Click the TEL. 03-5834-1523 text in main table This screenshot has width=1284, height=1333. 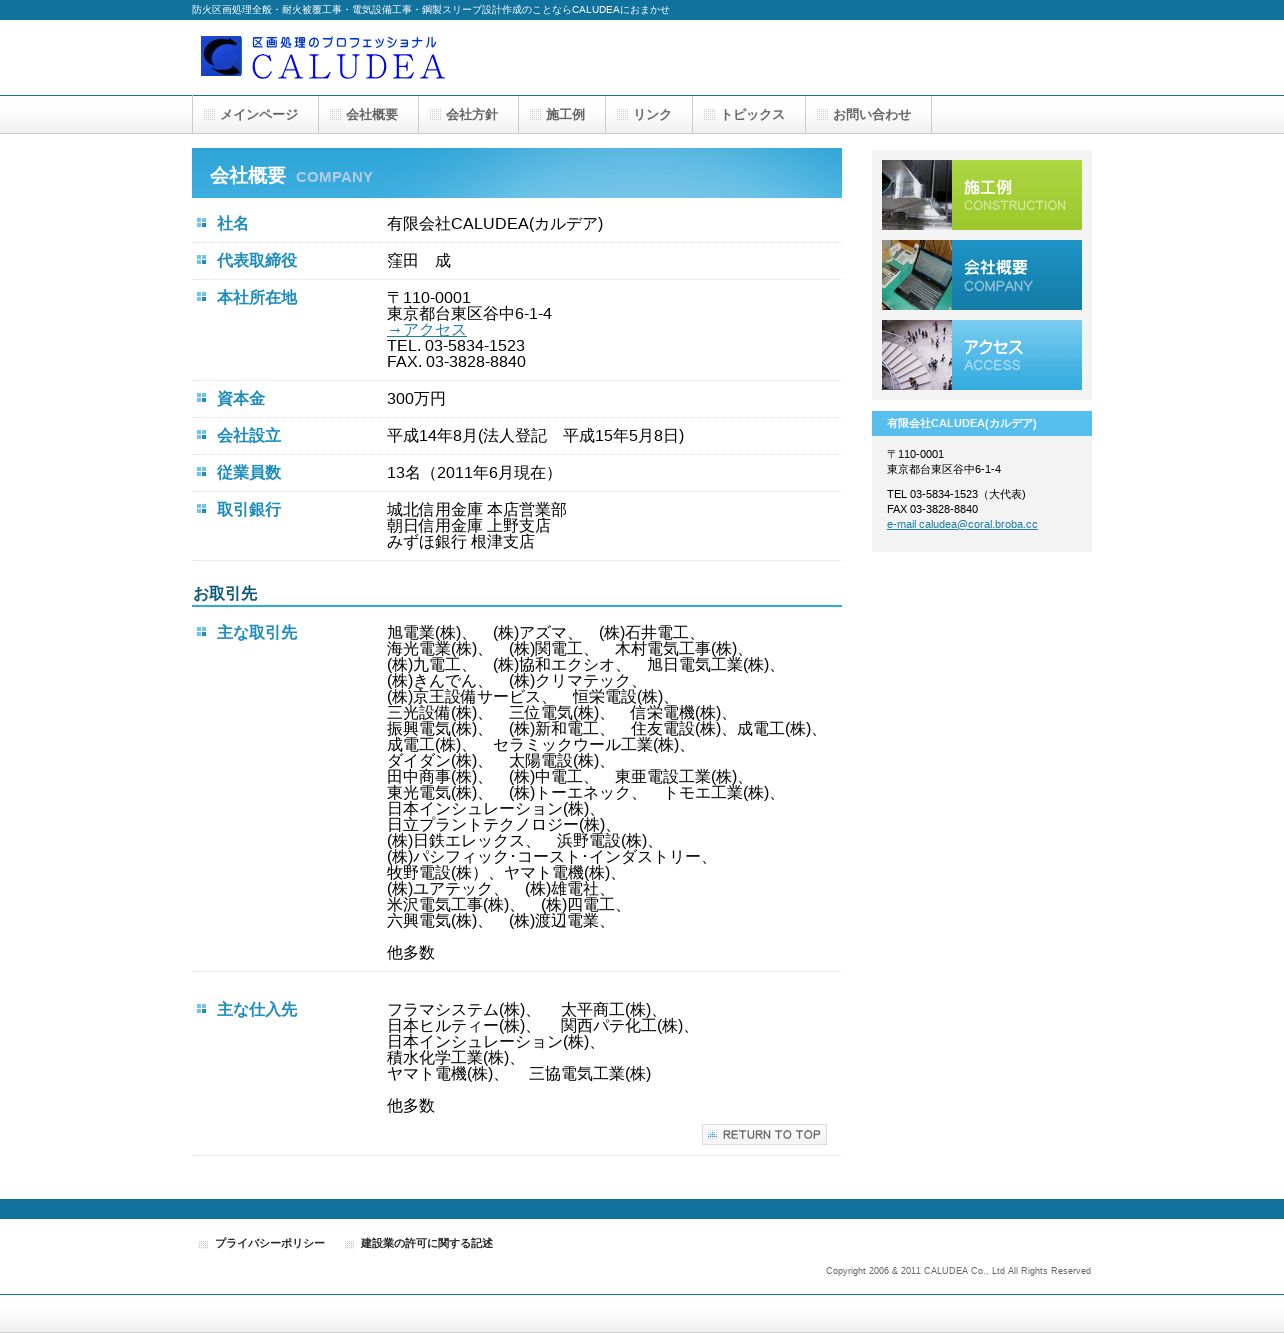click(456, 346)
